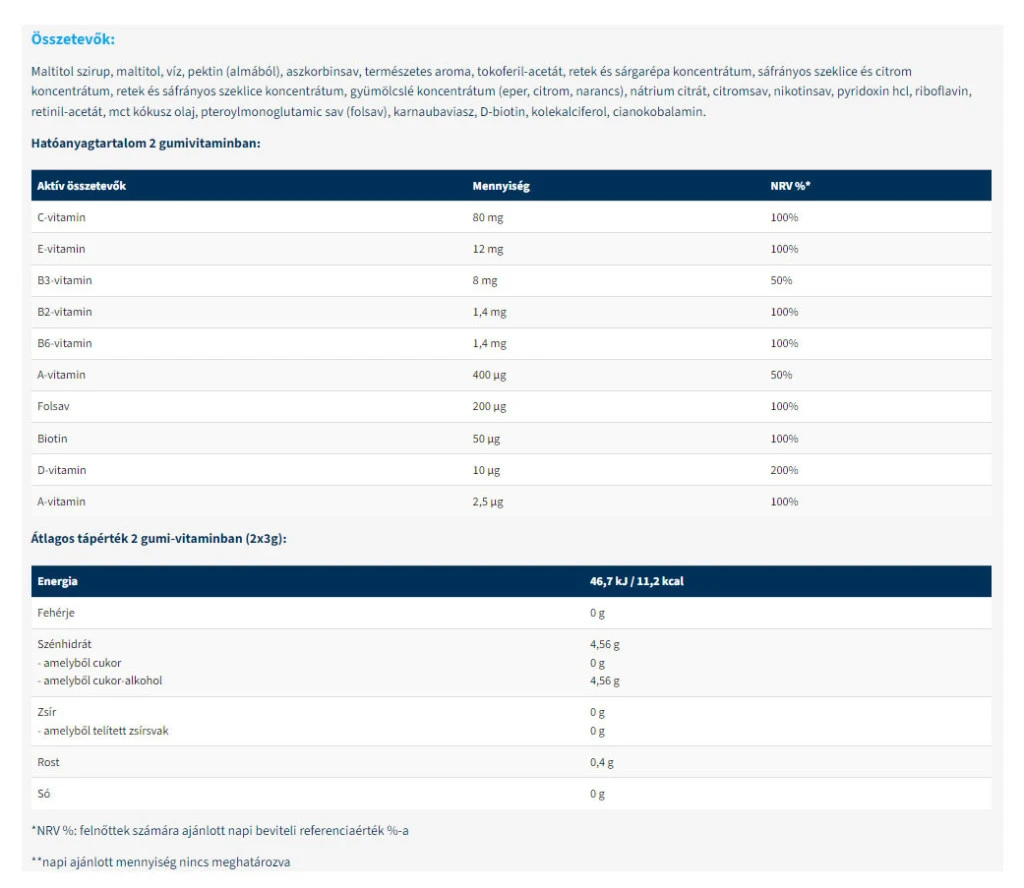Click the B3-vitamin row label

(x=64, y=281)
